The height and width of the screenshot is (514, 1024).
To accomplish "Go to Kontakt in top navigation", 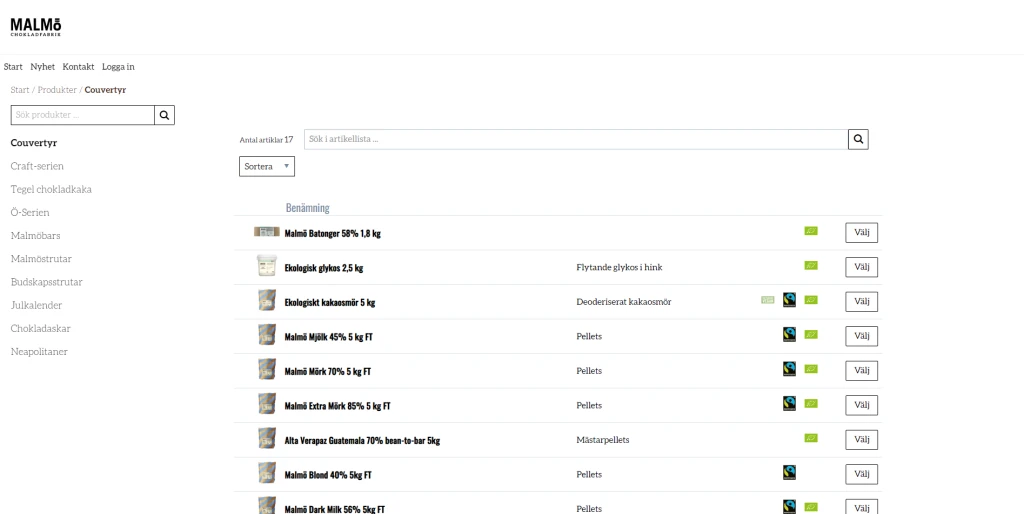I will click(78, 67).
